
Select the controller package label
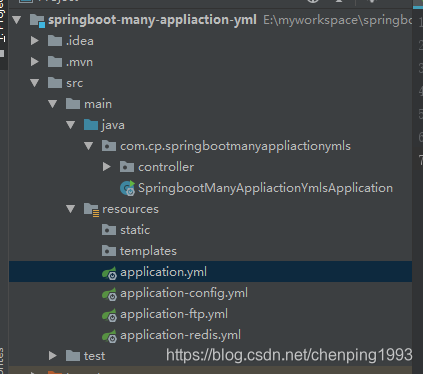point(166,167)
